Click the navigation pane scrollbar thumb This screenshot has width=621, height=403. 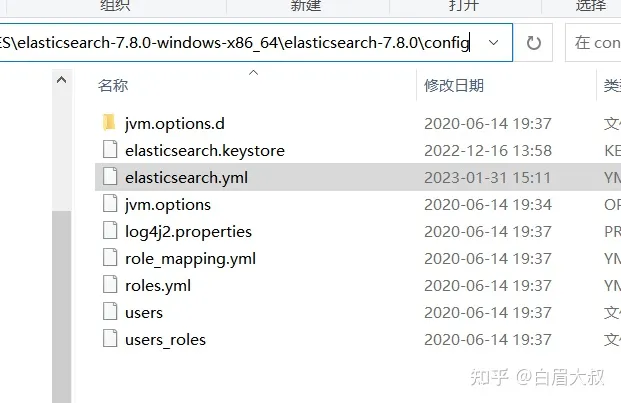click(61, 307)
